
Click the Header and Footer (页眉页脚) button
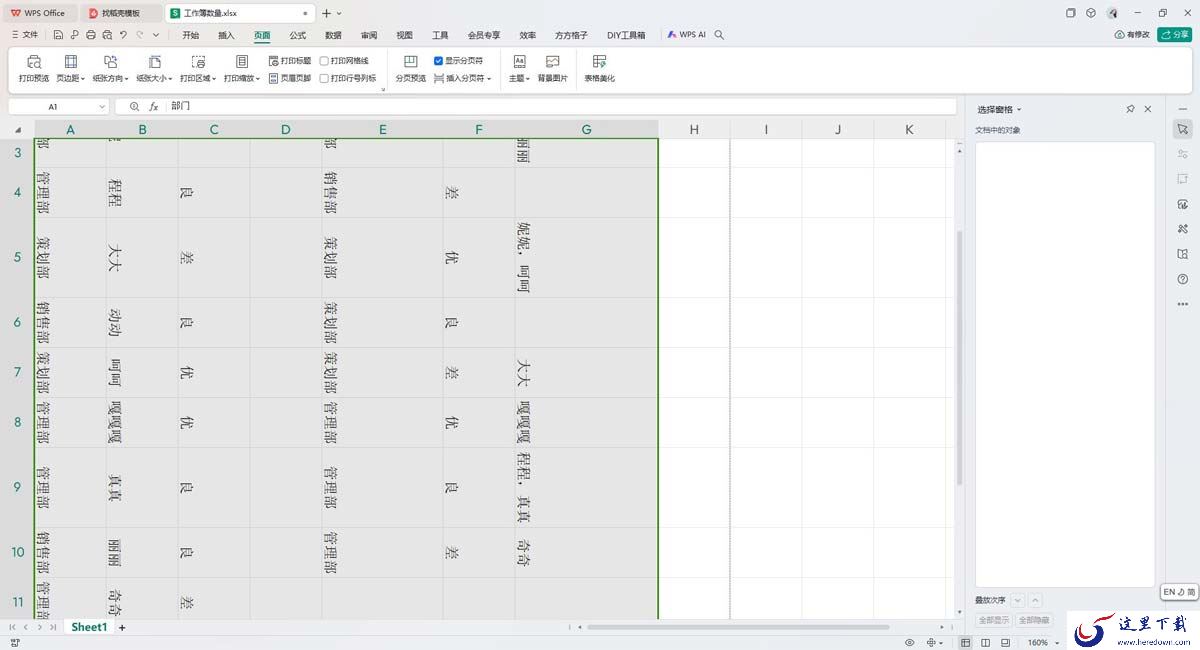tap(290, 78)
